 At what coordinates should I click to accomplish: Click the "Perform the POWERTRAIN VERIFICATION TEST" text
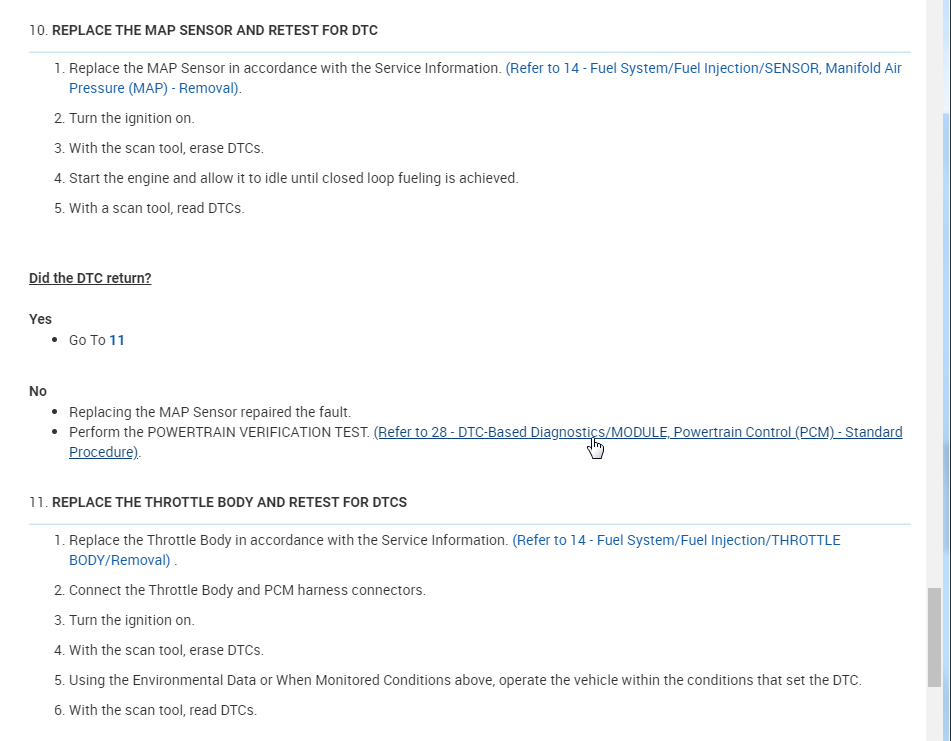(x=219, y=433)
